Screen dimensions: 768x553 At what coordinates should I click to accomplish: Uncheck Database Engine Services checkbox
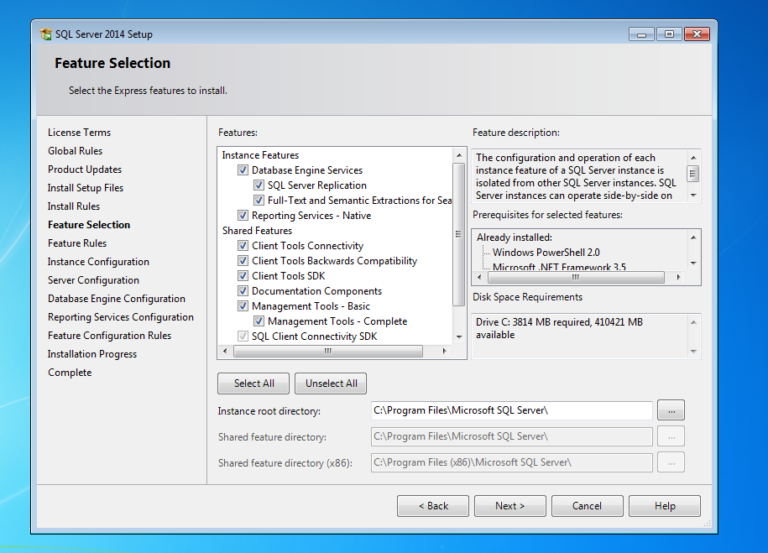[x=242, y=170]
